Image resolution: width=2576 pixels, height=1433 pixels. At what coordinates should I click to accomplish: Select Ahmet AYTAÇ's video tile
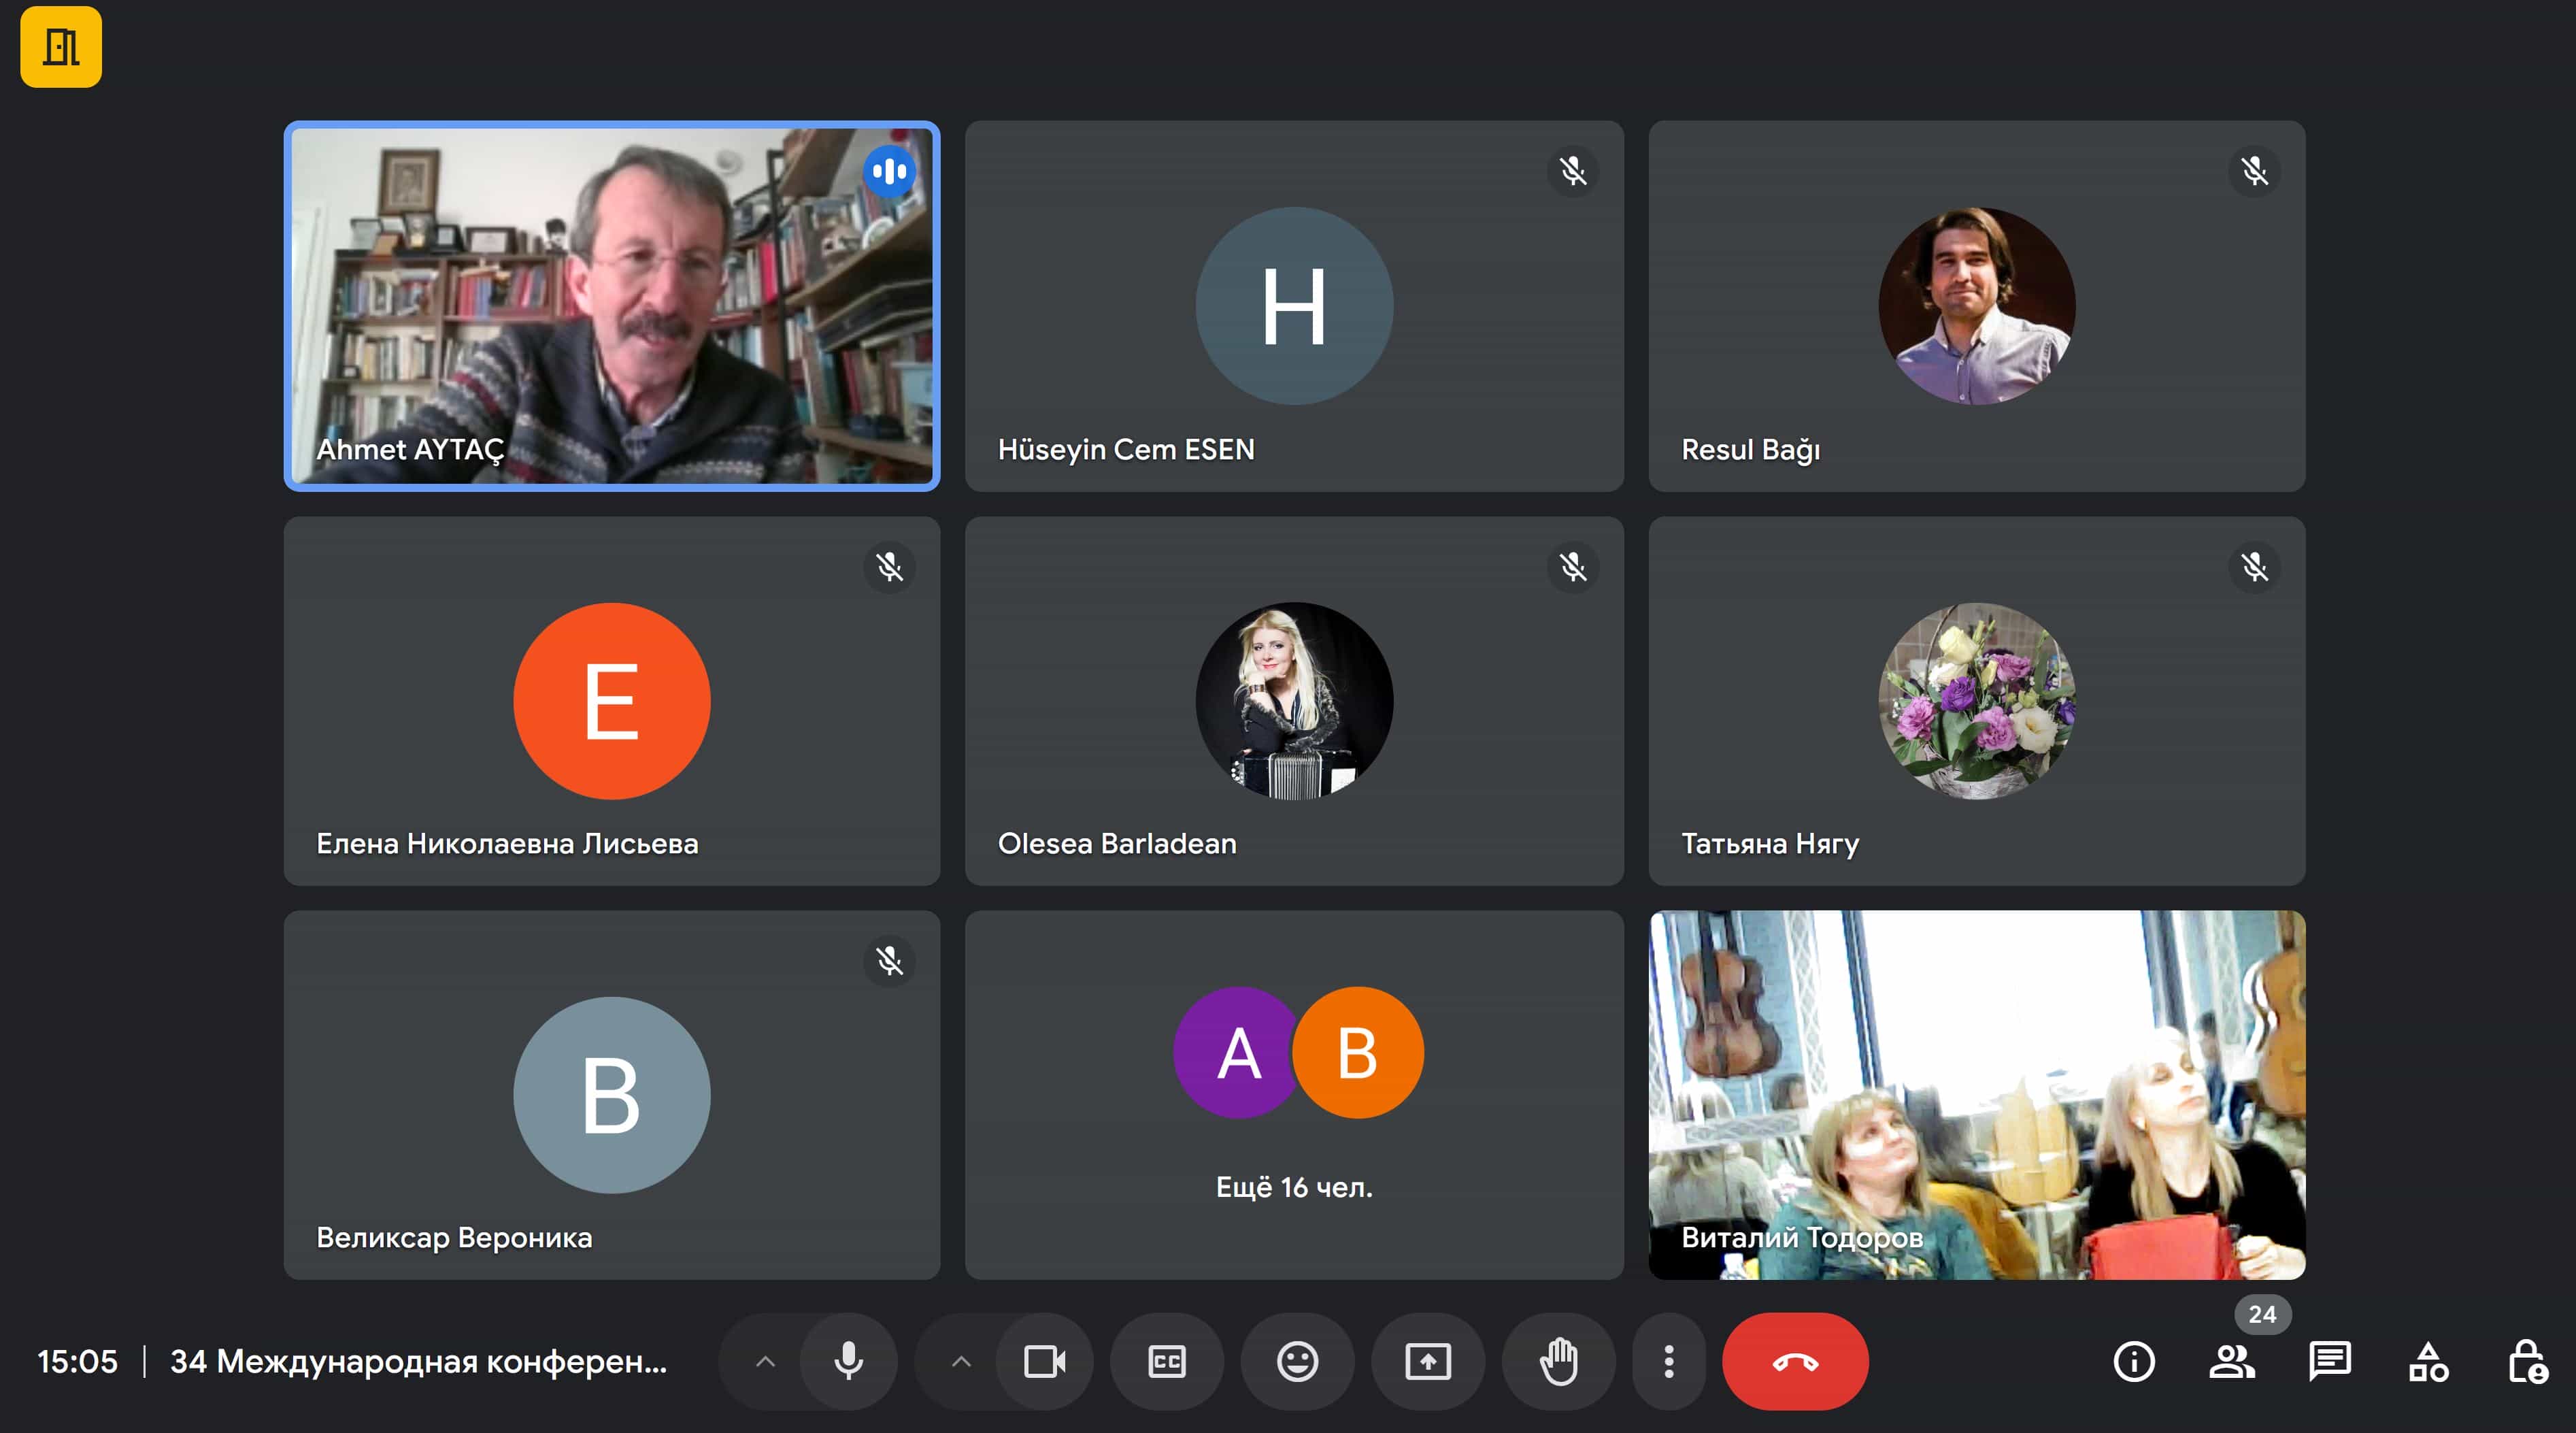[611, 305]
